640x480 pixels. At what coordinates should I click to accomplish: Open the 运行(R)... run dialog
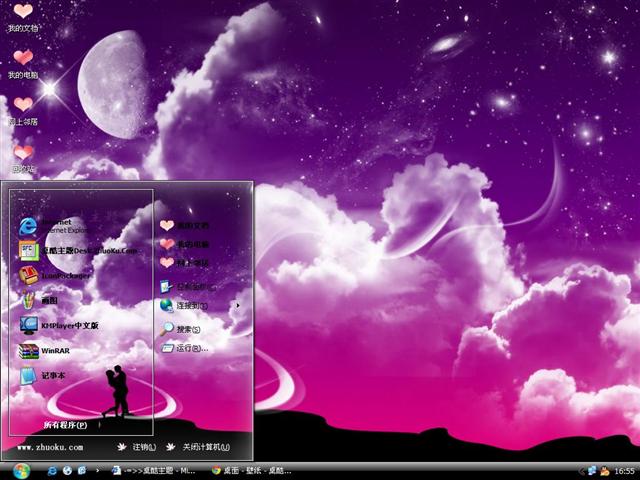point(184,348)
